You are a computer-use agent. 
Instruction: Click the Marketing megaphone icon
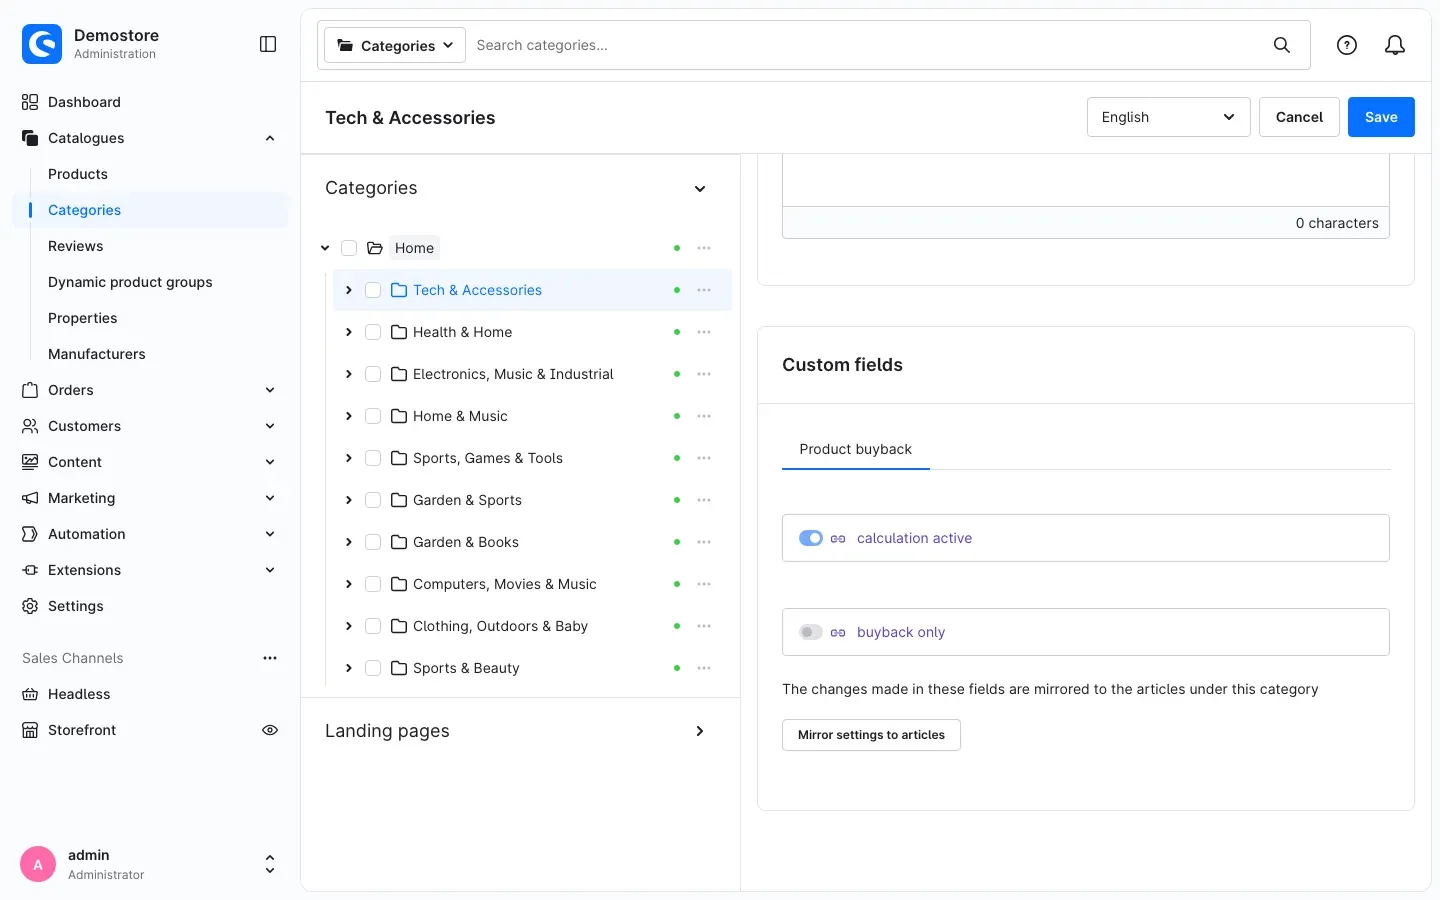[30, 498]
